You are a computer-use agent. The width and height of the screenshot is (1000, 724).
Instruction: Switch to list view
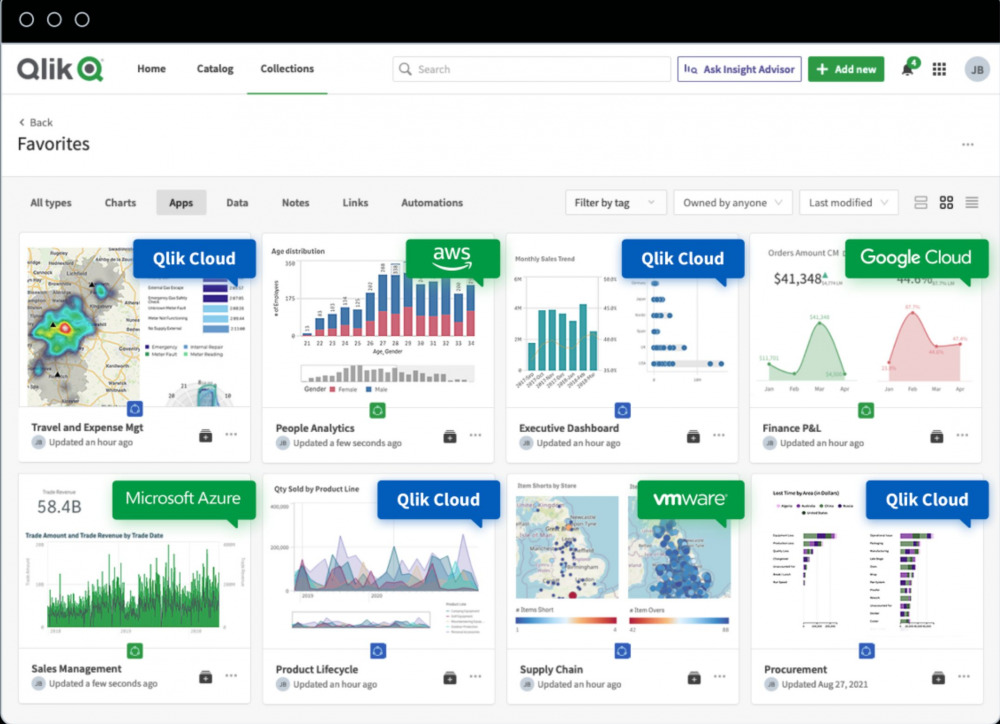tap(971, 203)
